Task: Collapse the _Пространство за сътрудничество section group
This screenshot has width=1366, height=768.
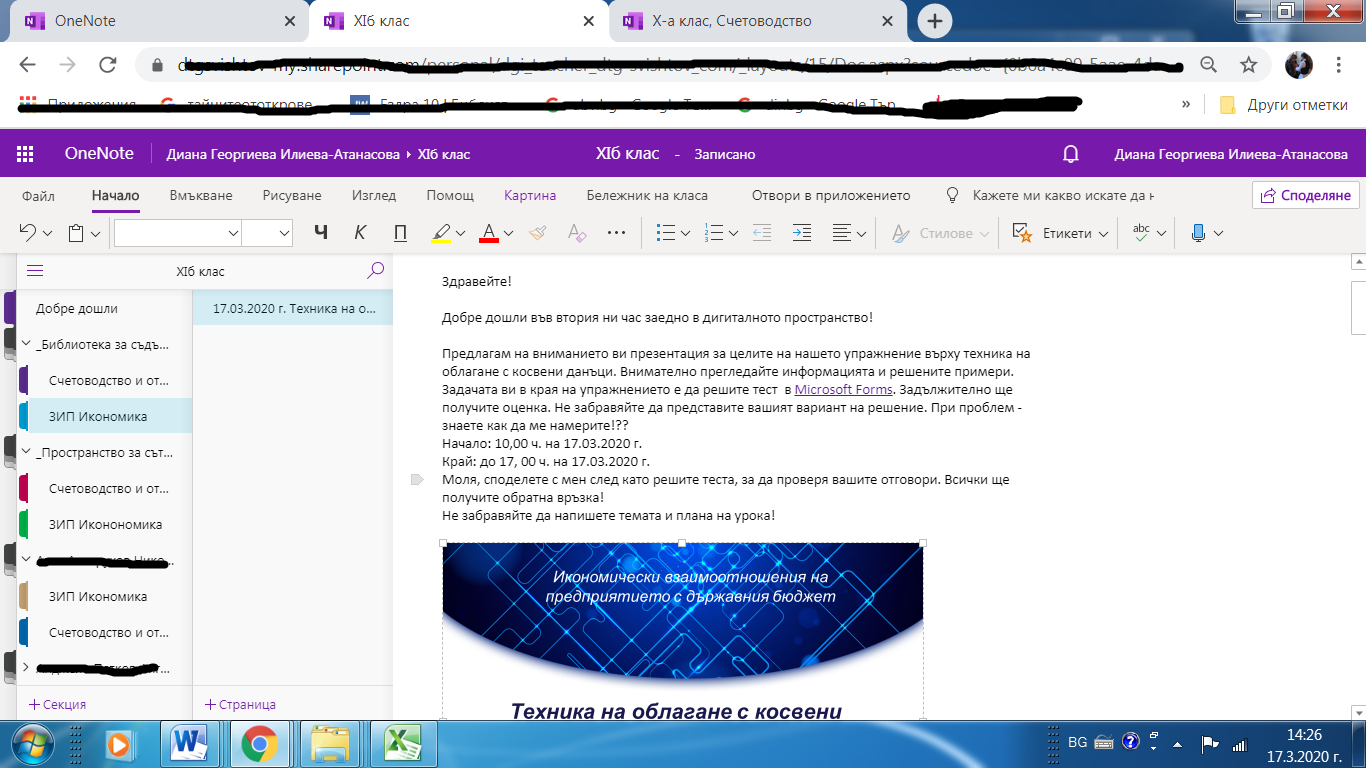Action: (x=27, y=452)
